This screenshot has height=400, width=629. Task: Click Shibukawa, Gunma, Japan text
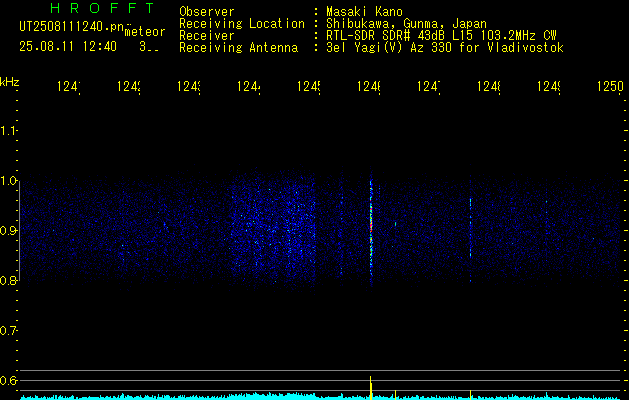406,24
